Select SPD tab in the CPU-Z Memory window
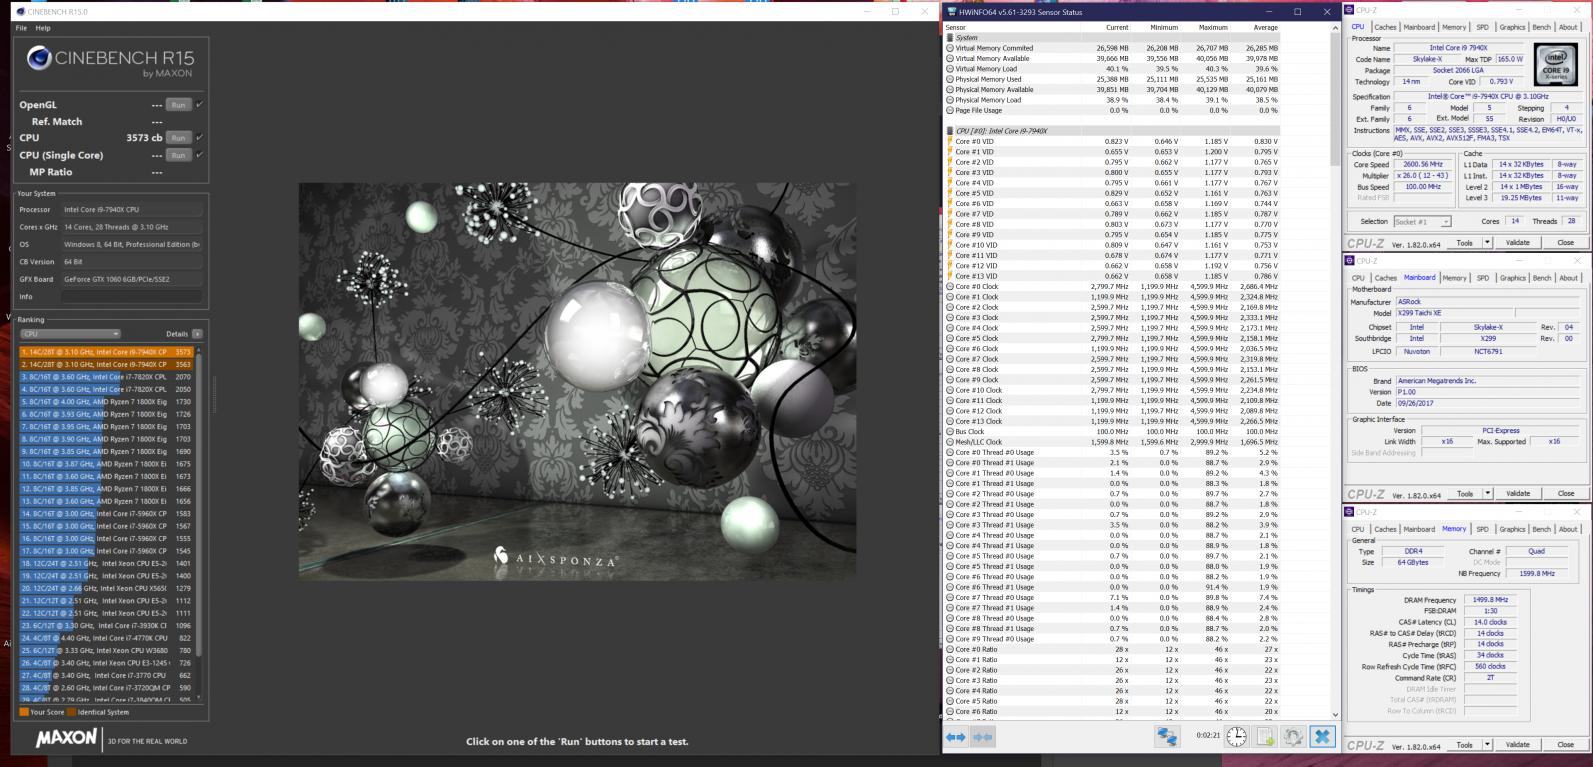Screen dimensions: 1593x767 1482,529
